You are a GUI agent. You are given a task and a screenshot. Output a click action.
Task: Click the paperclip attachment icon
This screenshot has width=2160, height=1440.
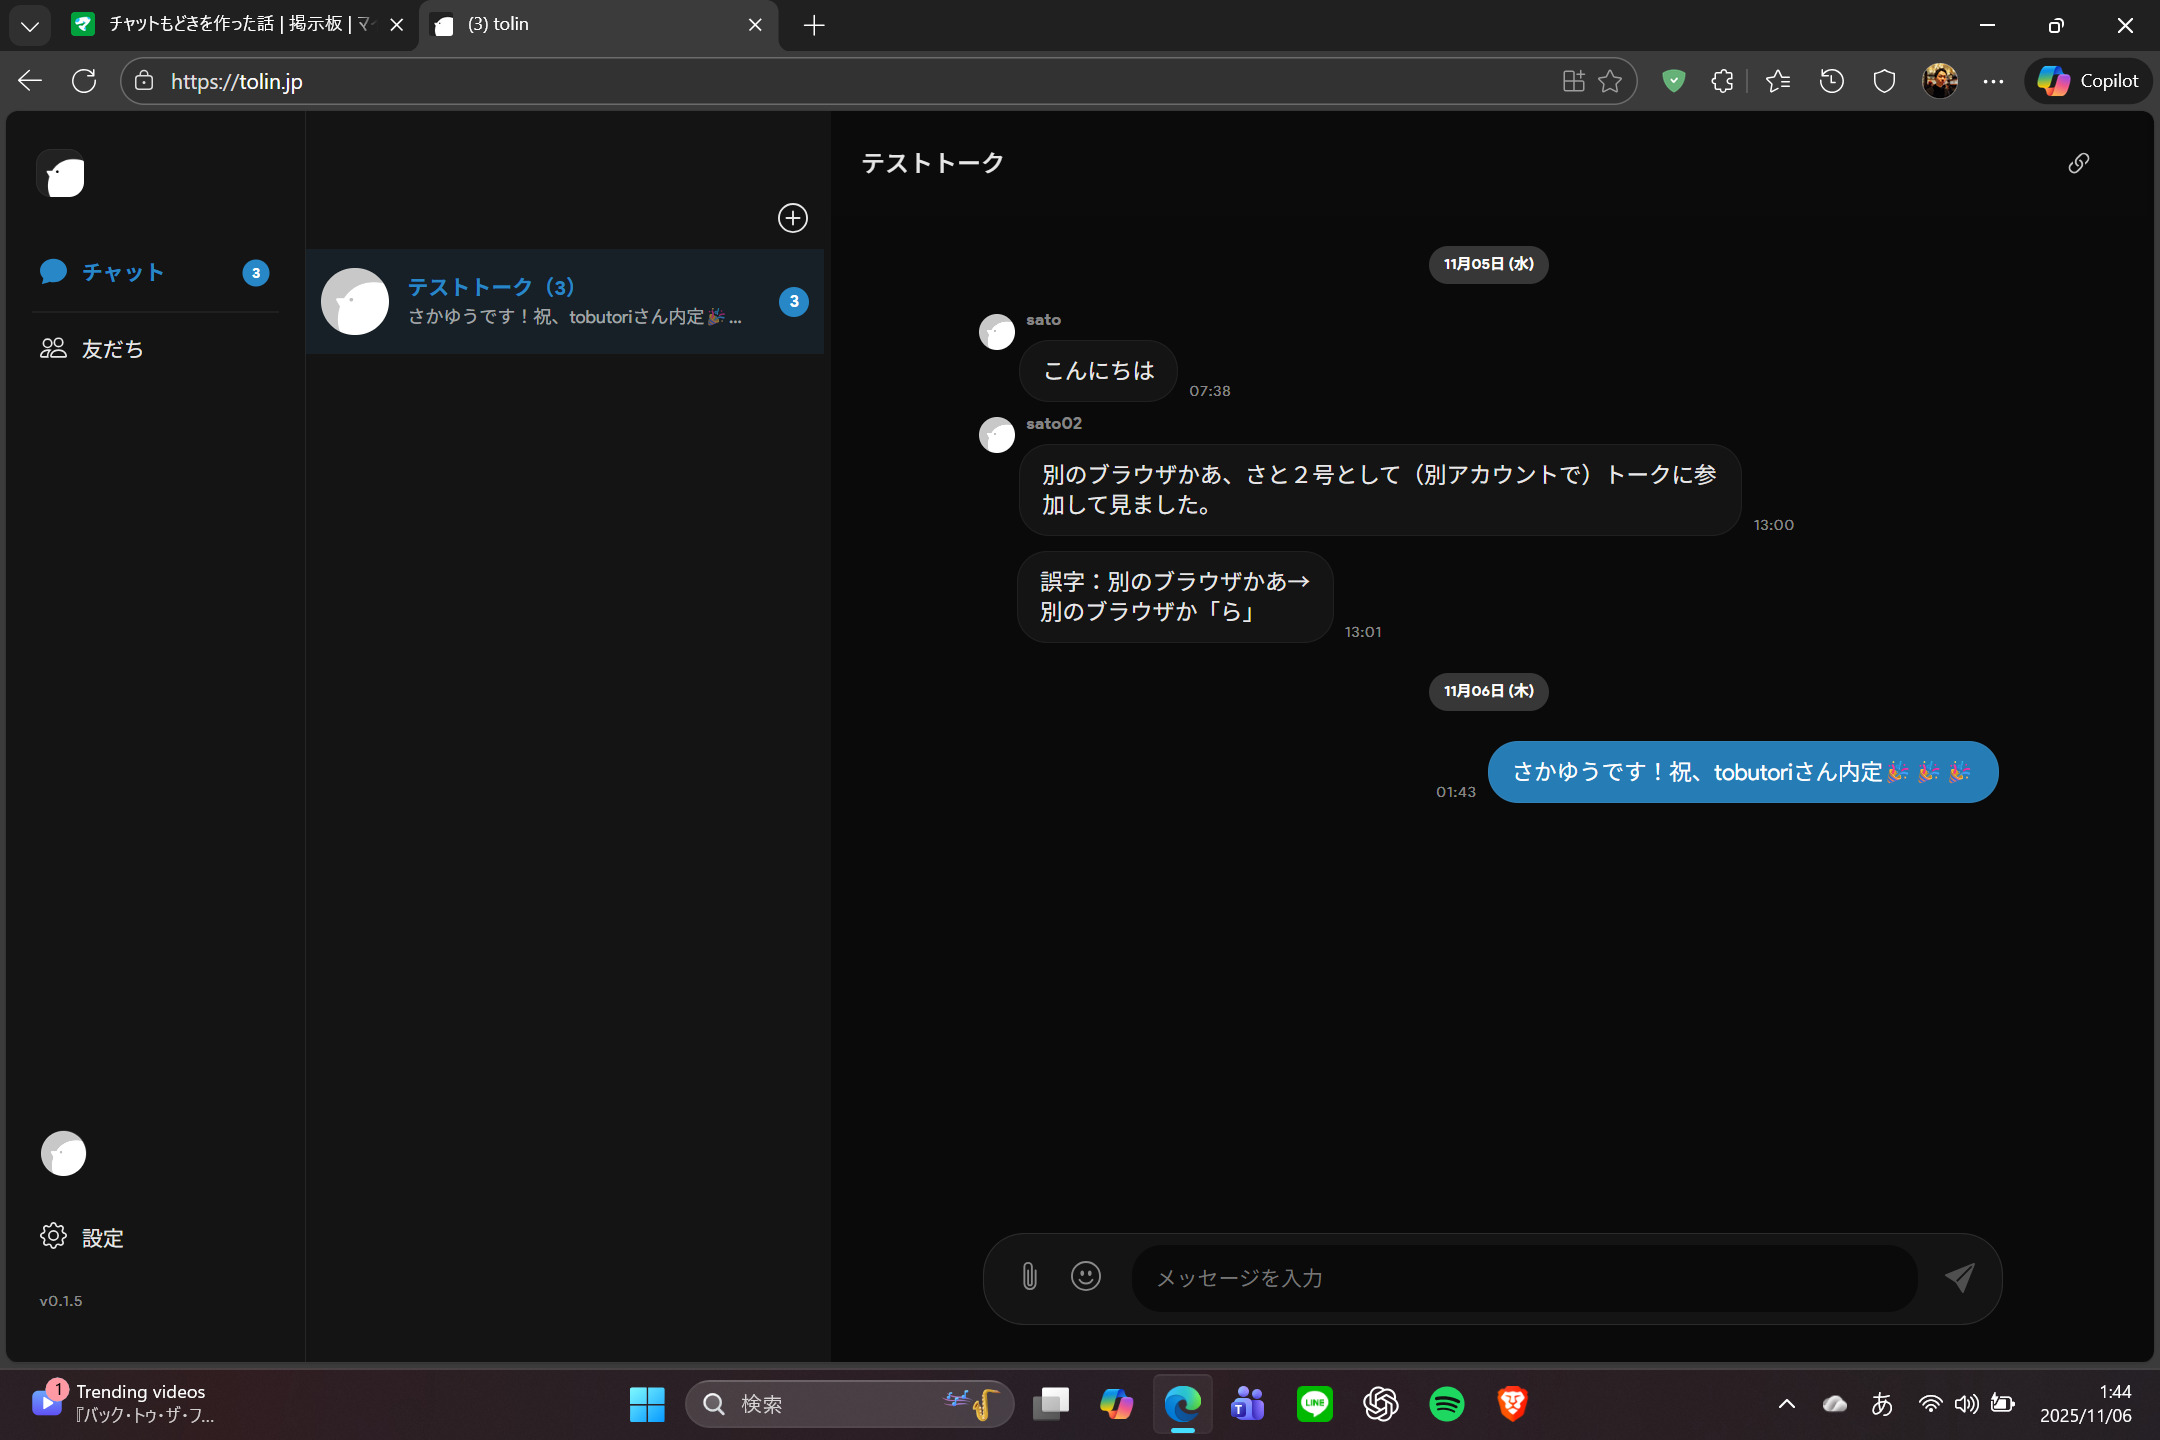coord(1029,1277)
